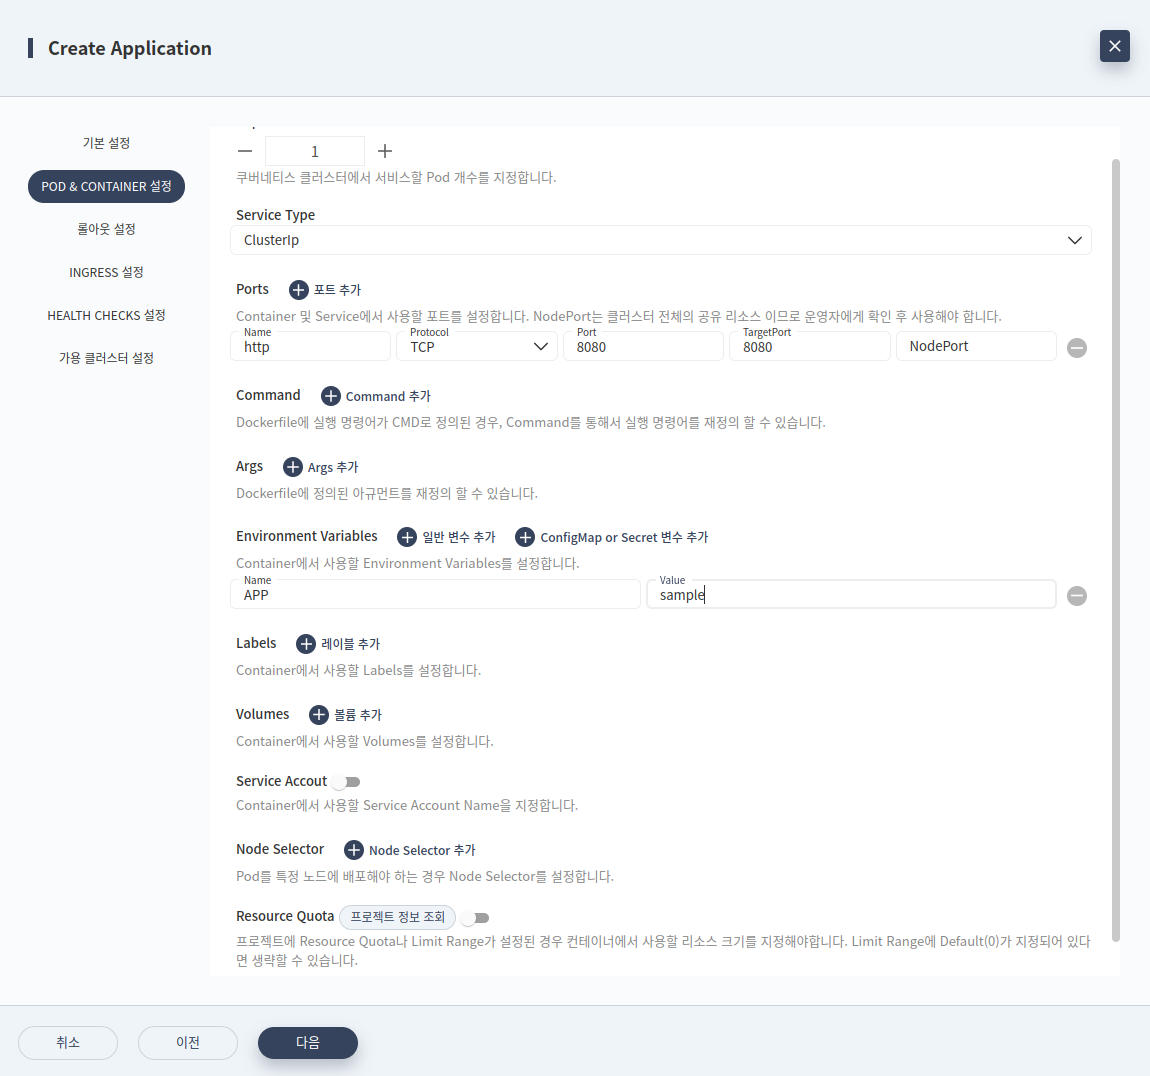The height and width of the screenshot is (1076, 1150).
Task: Edit the environment variable Value sample
Action: 851,594
